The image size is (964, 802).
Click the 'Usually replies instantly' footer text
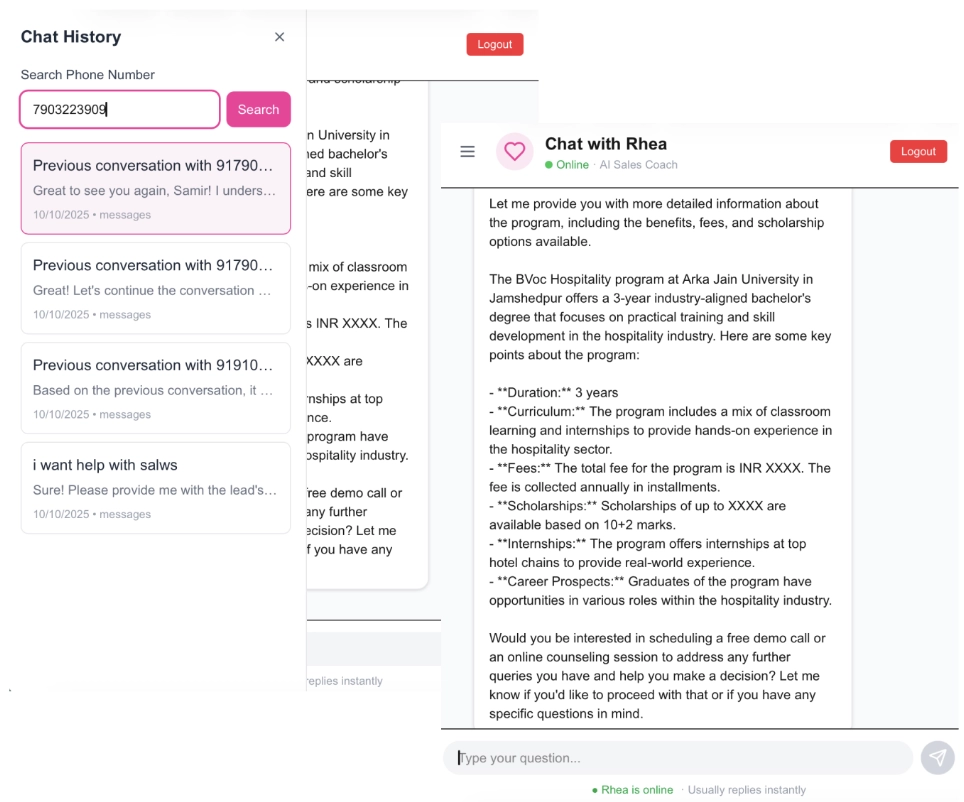click(746, 790)
